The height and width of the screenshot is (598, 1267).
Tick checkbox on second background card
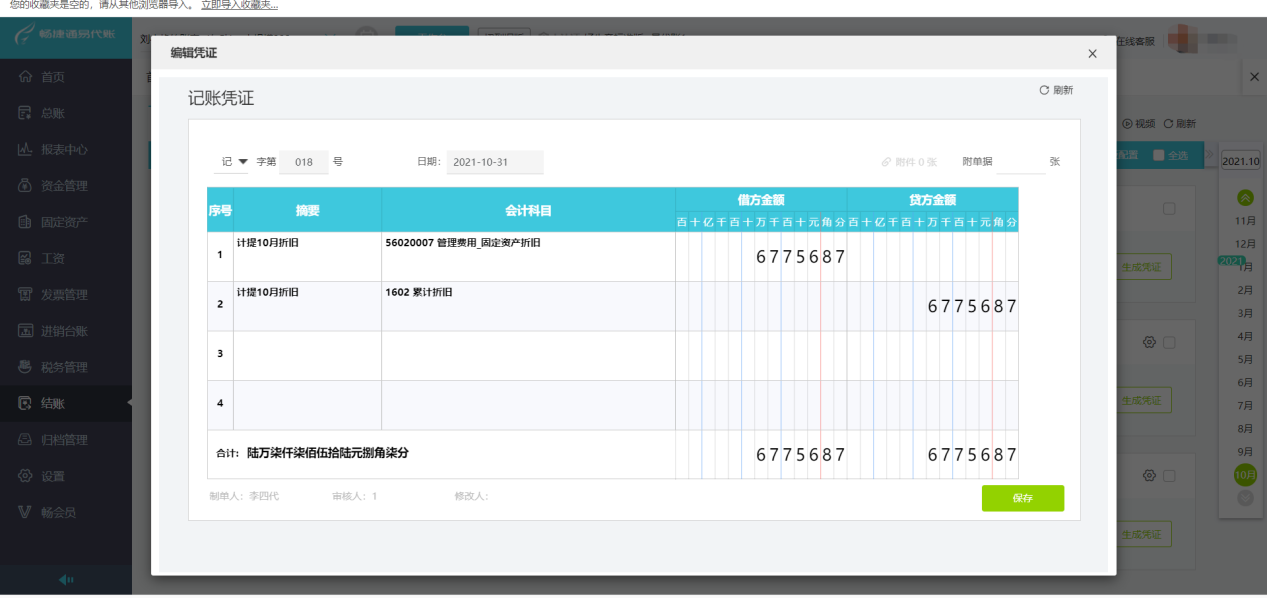pos(1169,342)
